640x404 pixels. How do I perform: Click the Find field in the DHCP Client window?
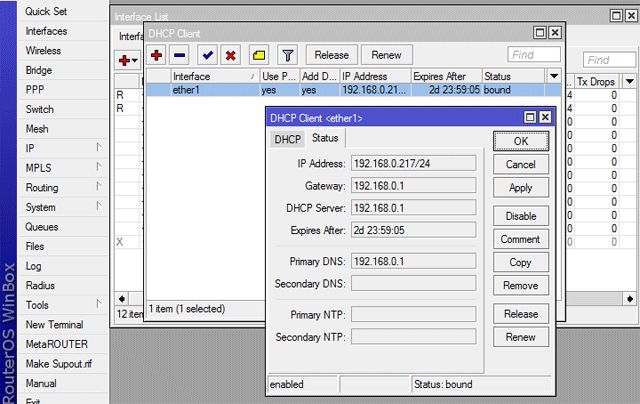click(533, 55)
